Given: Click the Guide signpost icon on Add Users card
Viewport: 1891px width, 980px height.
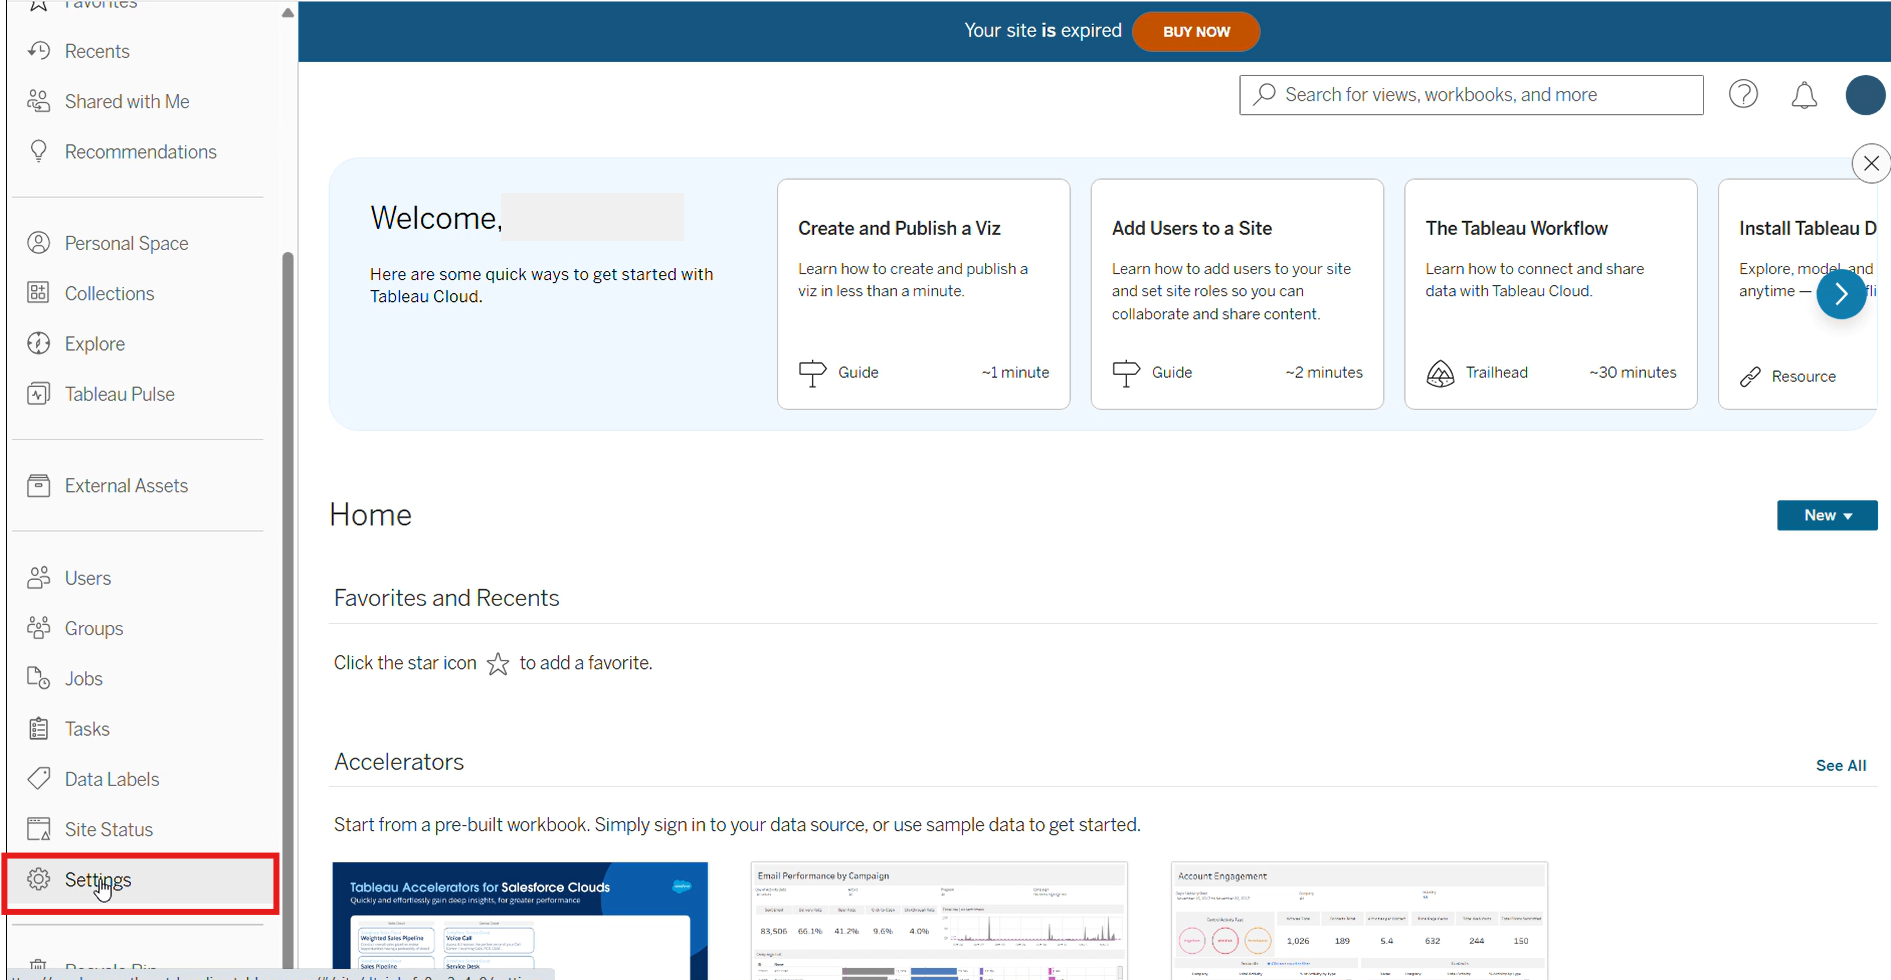Looking at the screenshot, I should coord(1126,373).
